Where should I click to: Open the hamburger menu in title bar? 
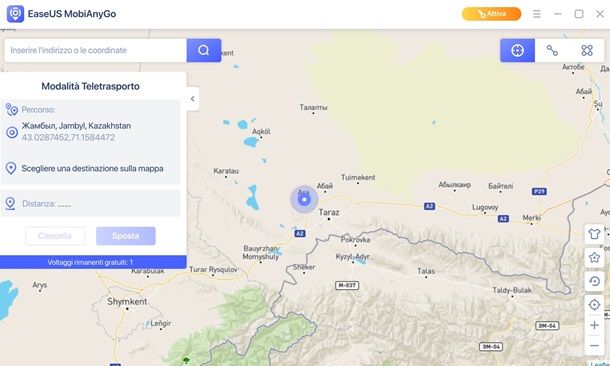click(x=537, y=14)
